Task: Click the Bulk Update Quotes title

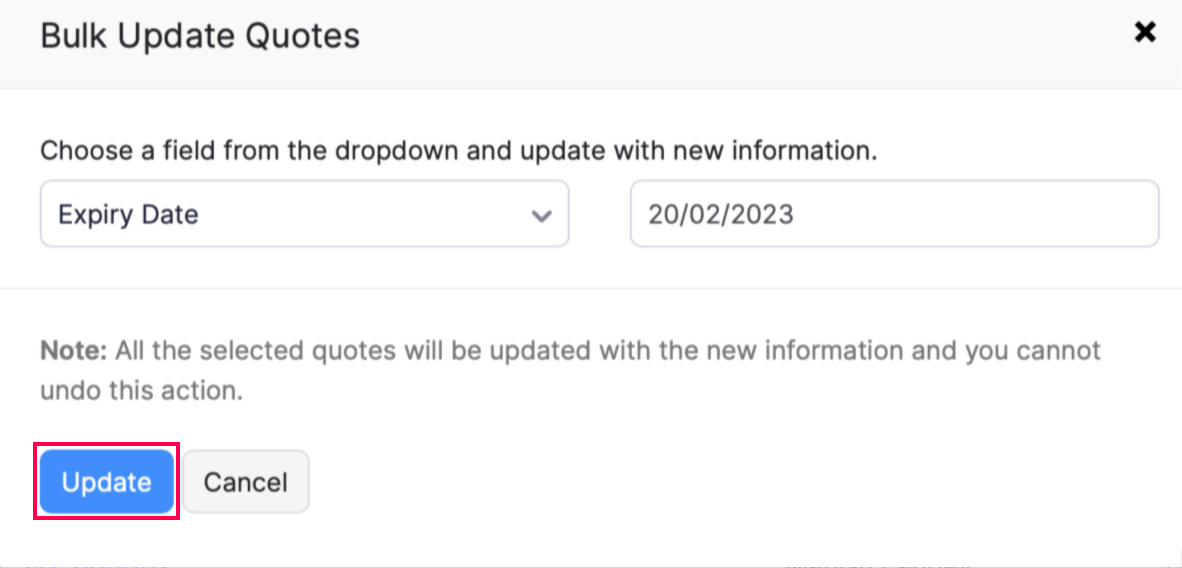Action: [x=200, y=36]
